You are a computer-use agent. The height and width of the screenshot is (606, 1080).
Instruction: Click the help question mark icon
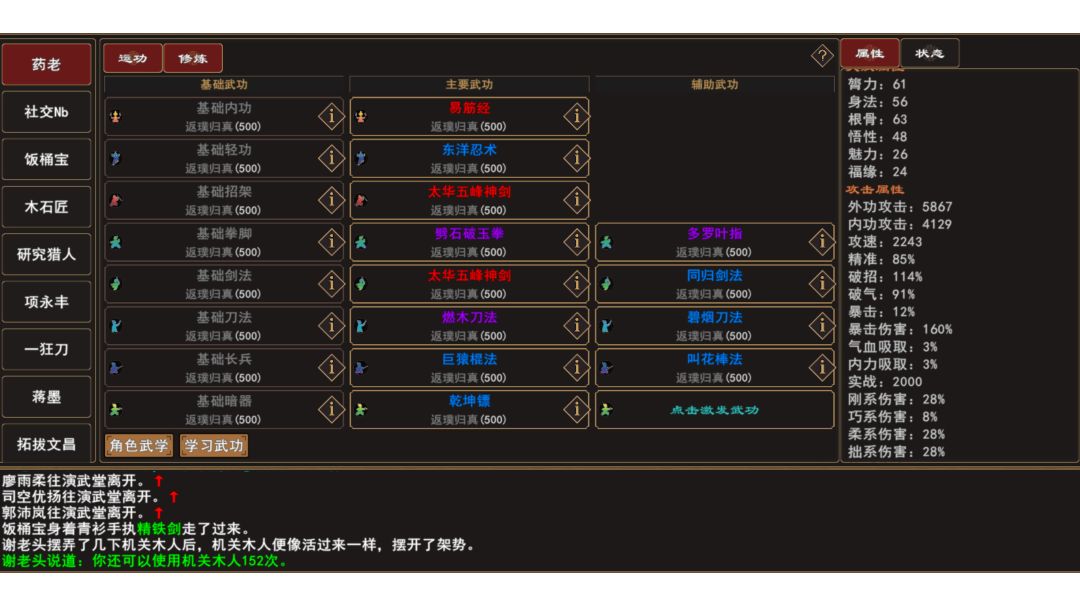point(822,56)
